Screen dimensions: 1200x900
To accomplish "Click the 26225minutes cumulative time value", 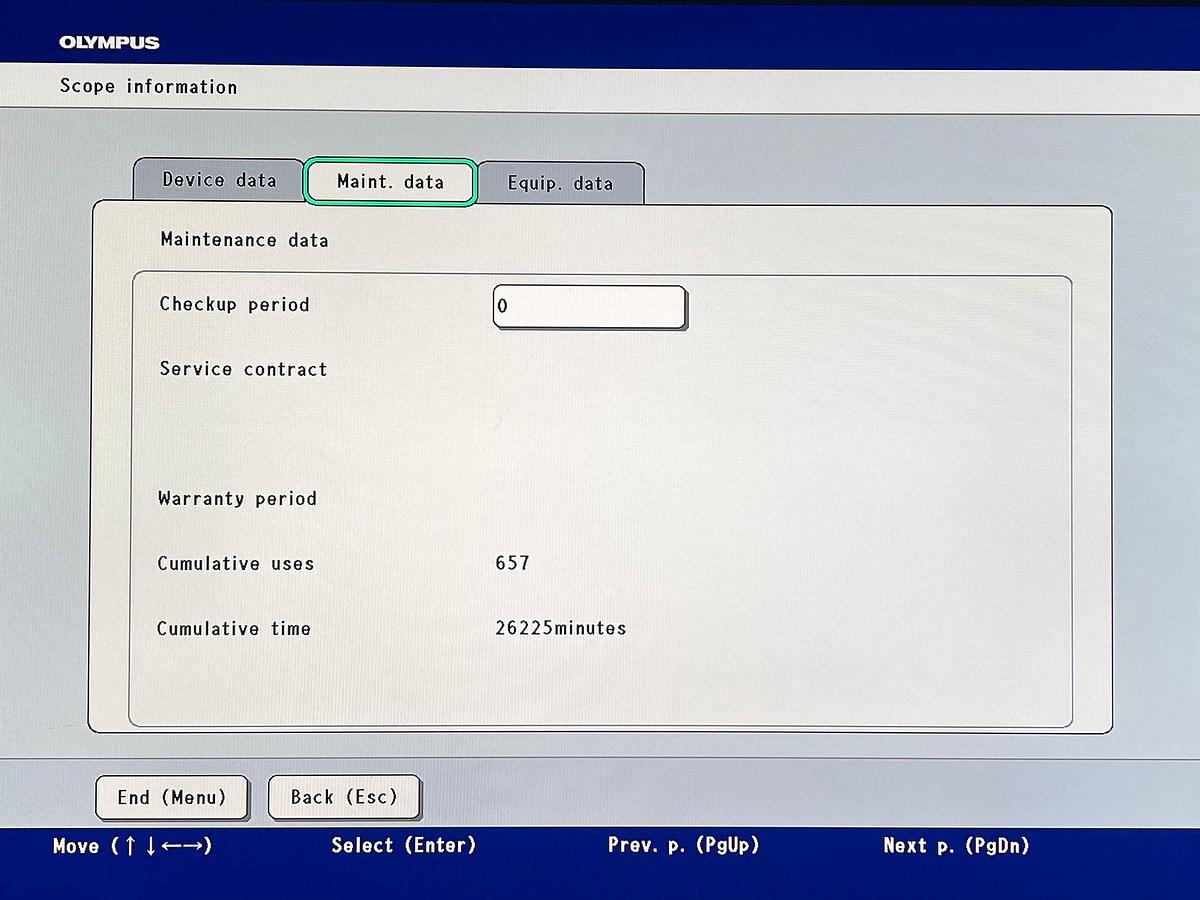I will pyautogui.click(x=560, y=629).
